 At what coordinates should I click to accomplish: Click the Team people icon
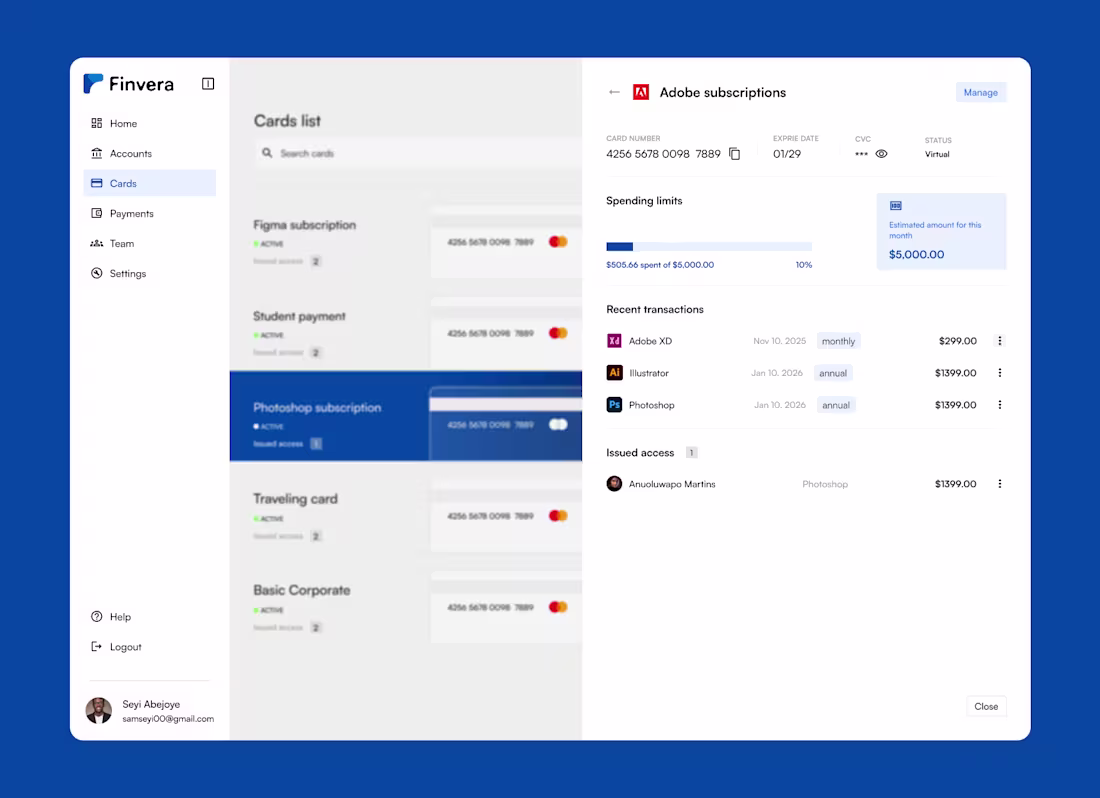(x=97, y=243)
